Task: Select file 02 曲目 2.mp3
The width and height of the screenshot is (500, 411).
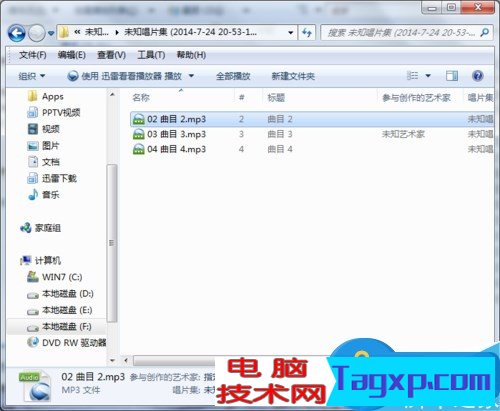Action: 176,119
